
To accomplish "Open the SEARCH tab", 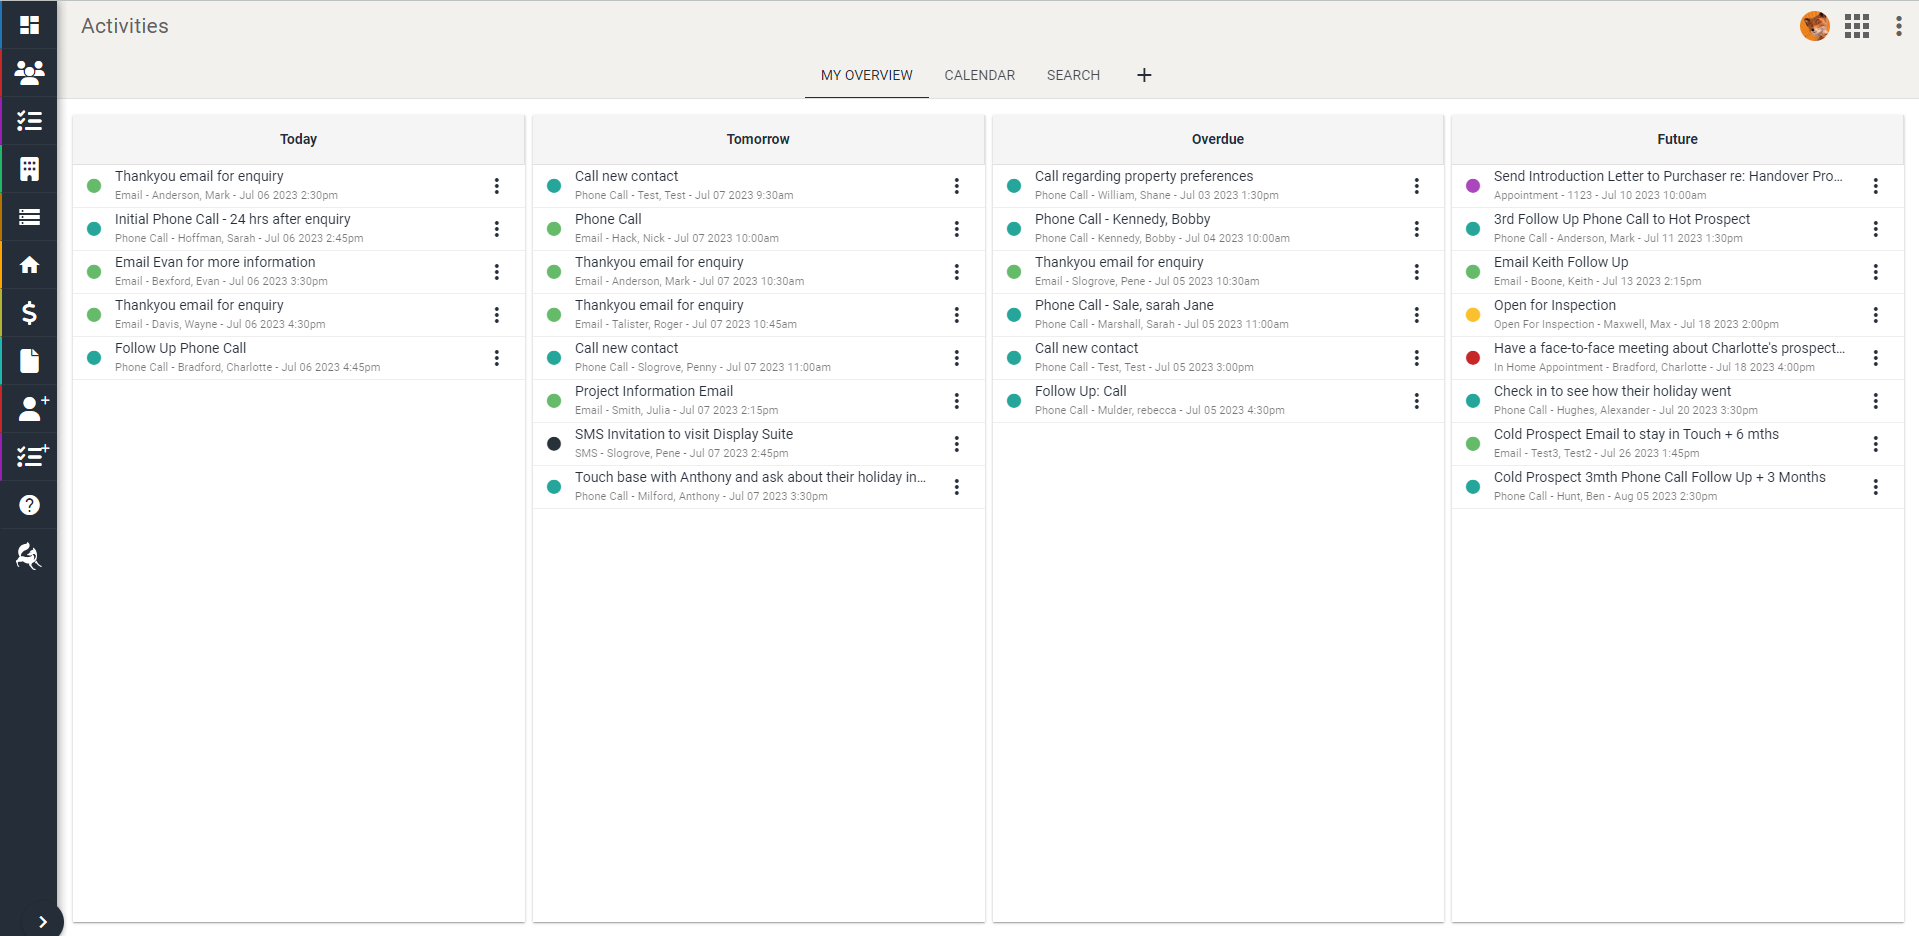I will 1073,75.
